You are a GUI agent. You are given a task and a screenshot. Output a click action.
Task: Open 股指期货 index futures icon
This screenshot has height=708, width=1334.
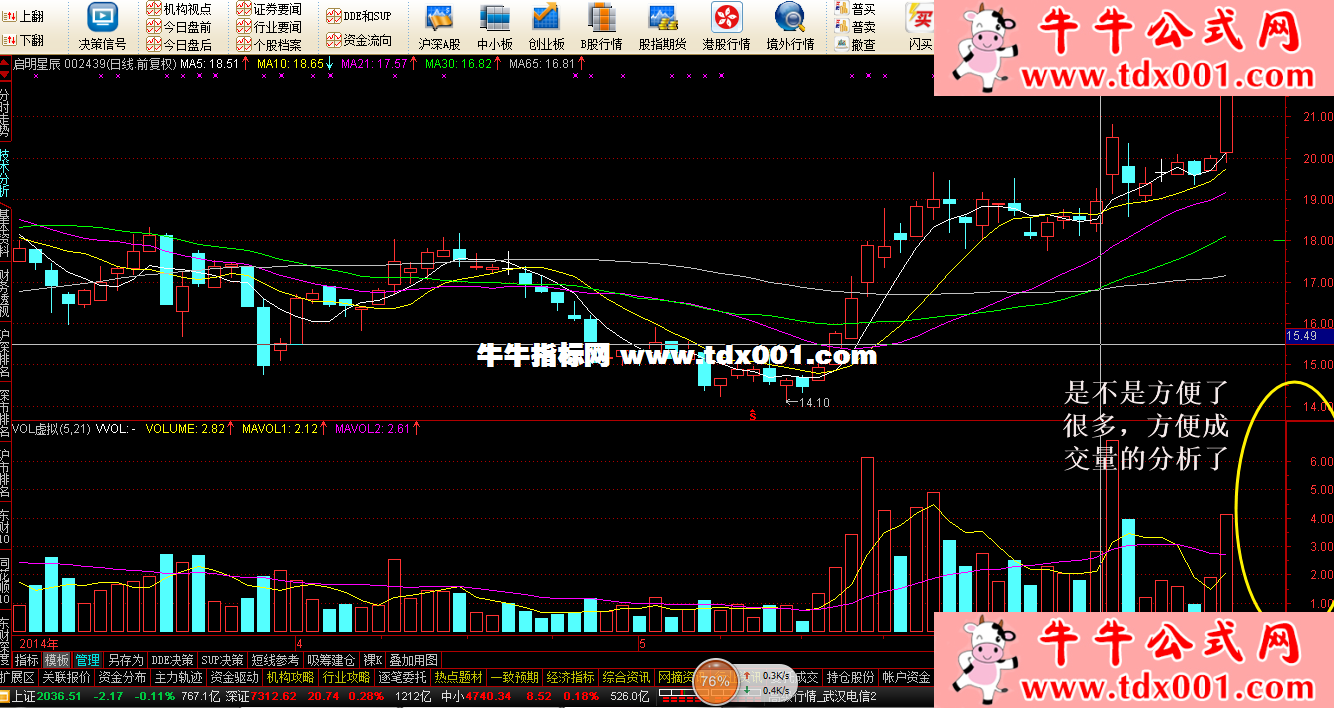(662, 28)
